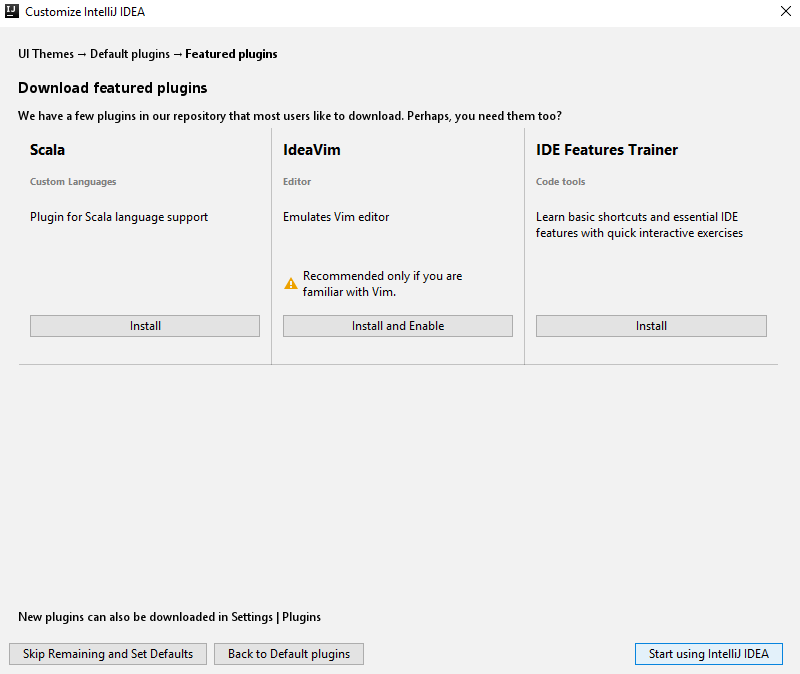800x674 pixels.
Task: Select the UI Themes breadcrumb step
Action: (x=46, y=54)
